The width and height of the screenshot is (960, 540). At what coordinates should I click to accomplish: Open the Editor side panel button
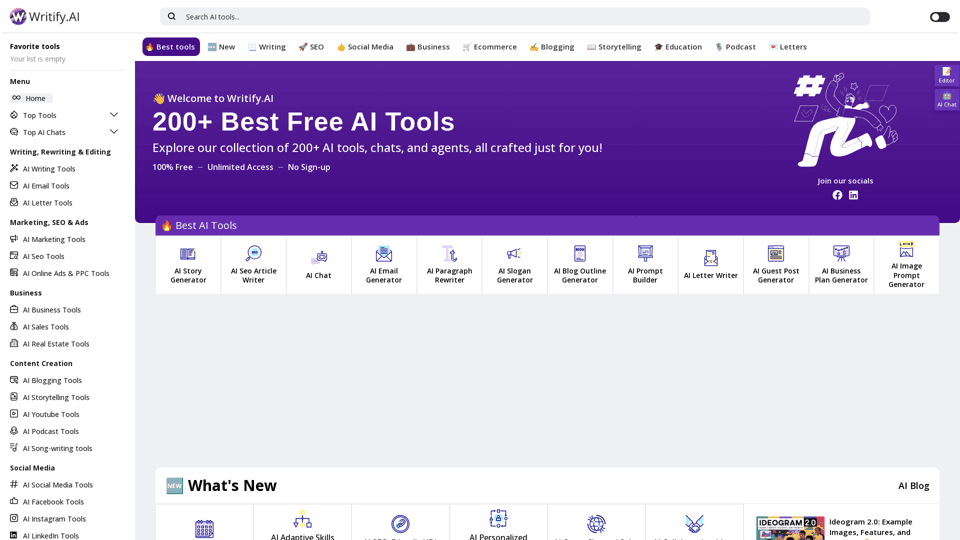coord(947,75)
